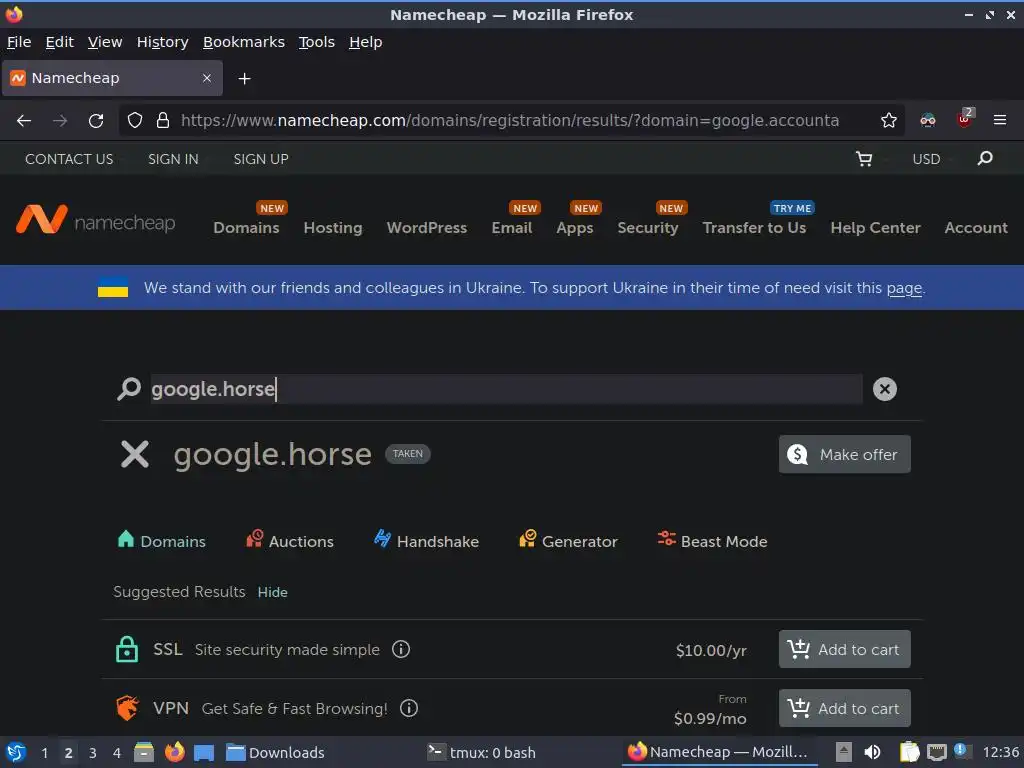
Task: Click the forward navigation arrow
Action: tap(60, 120)
